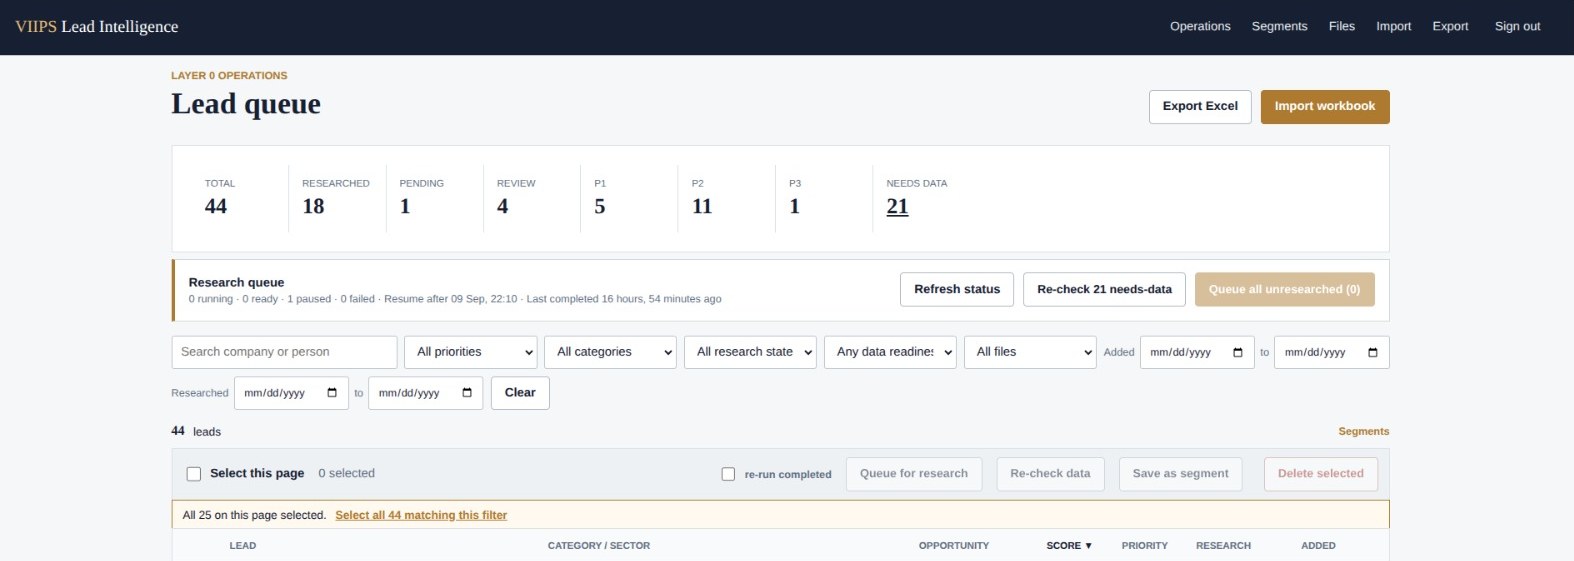Click Select all 44 matching this filter
Screen dimensions: 1574x561
(421, 515)
